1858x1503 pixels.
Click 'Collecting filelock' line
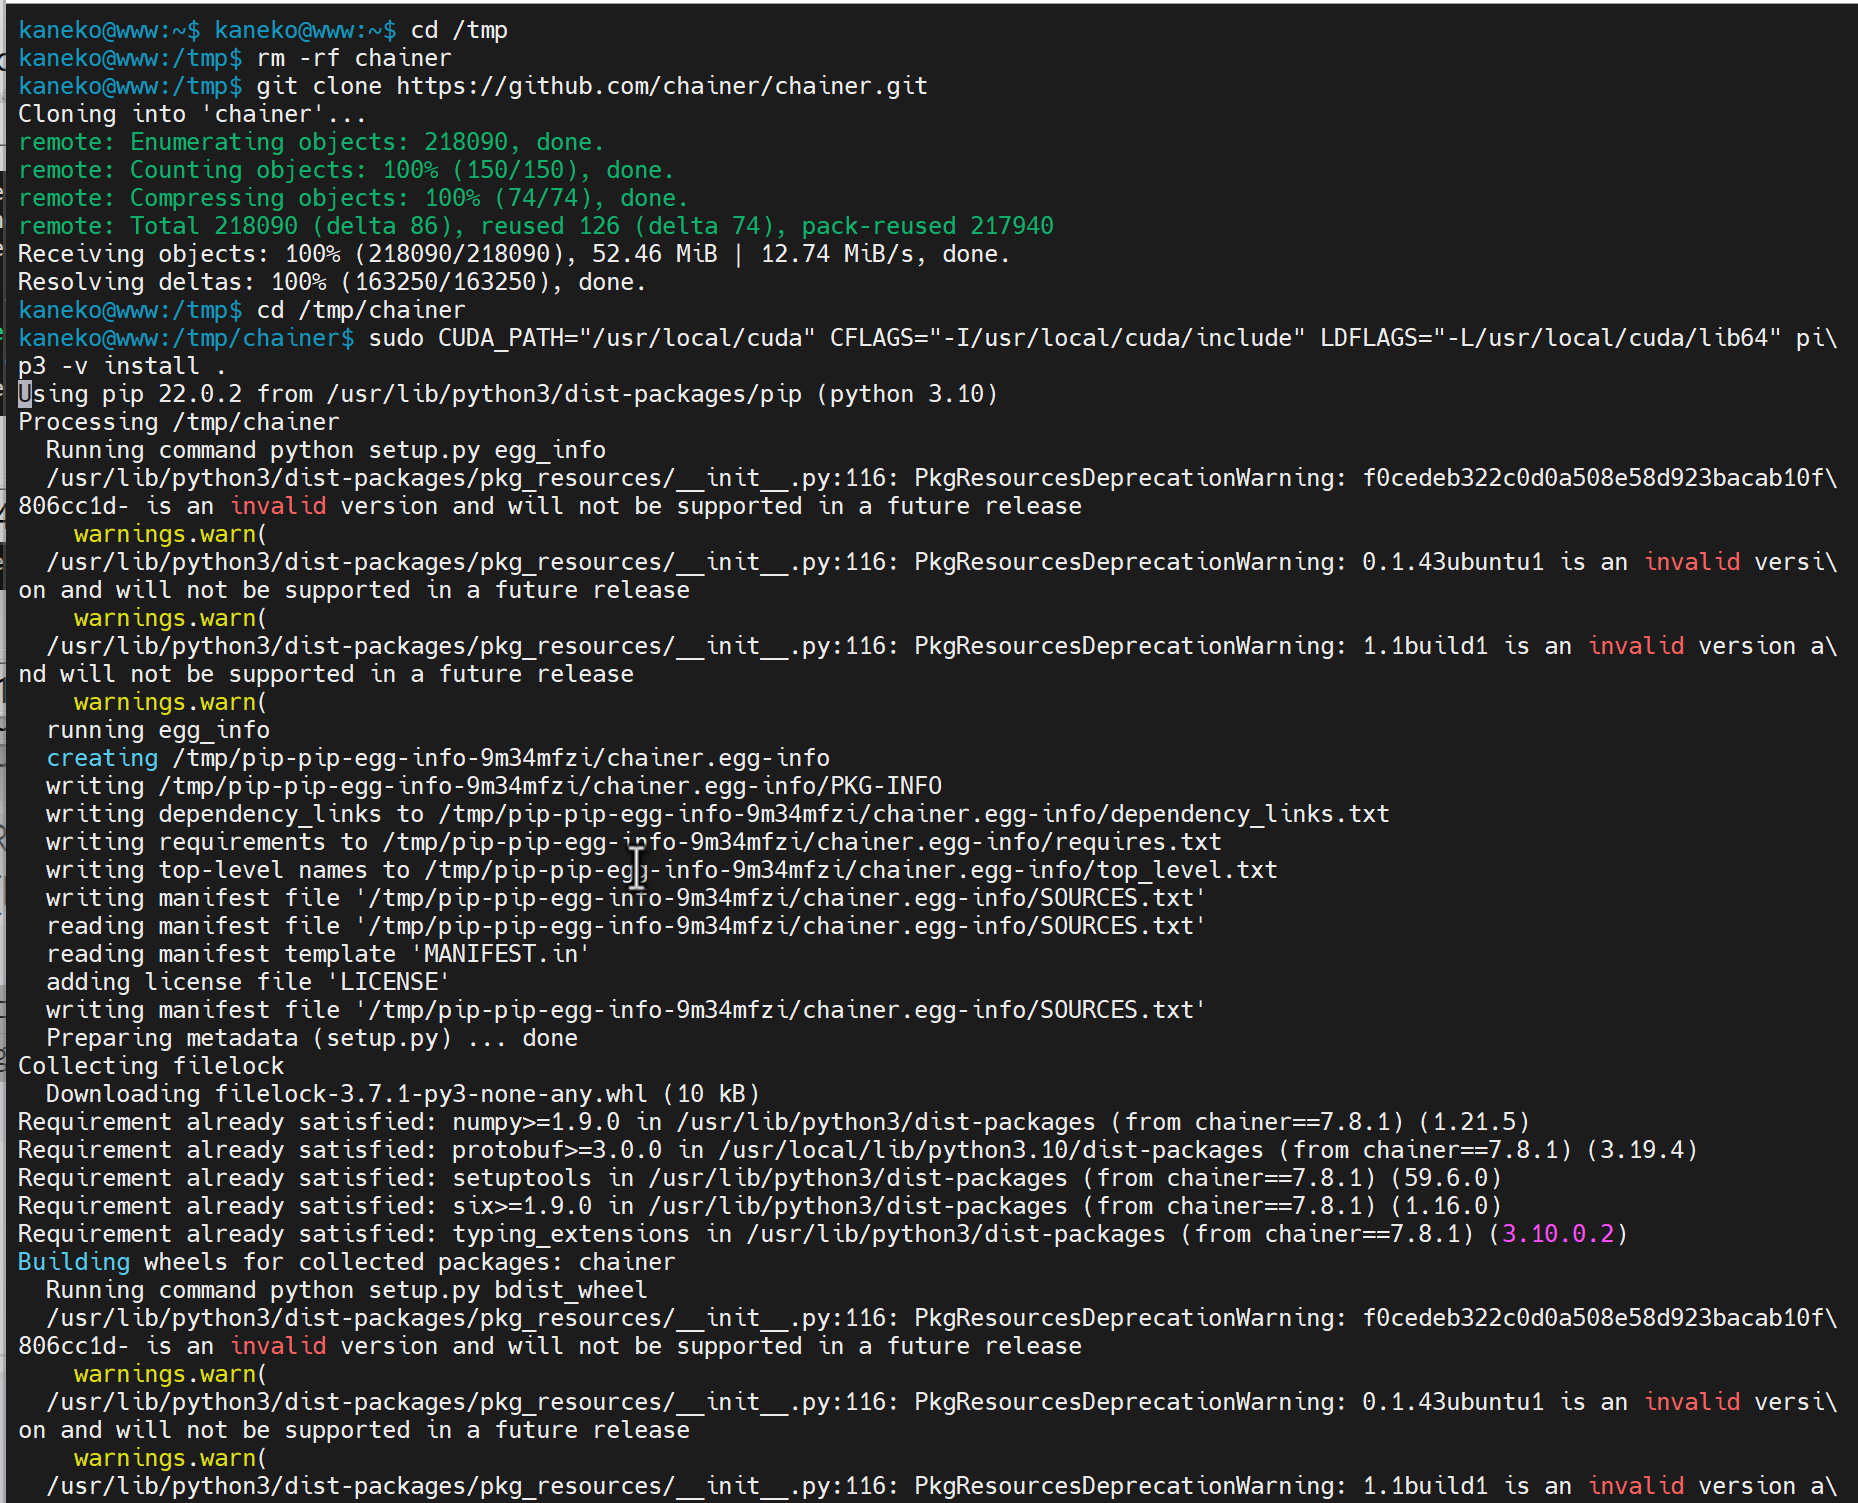(151, 1066)
